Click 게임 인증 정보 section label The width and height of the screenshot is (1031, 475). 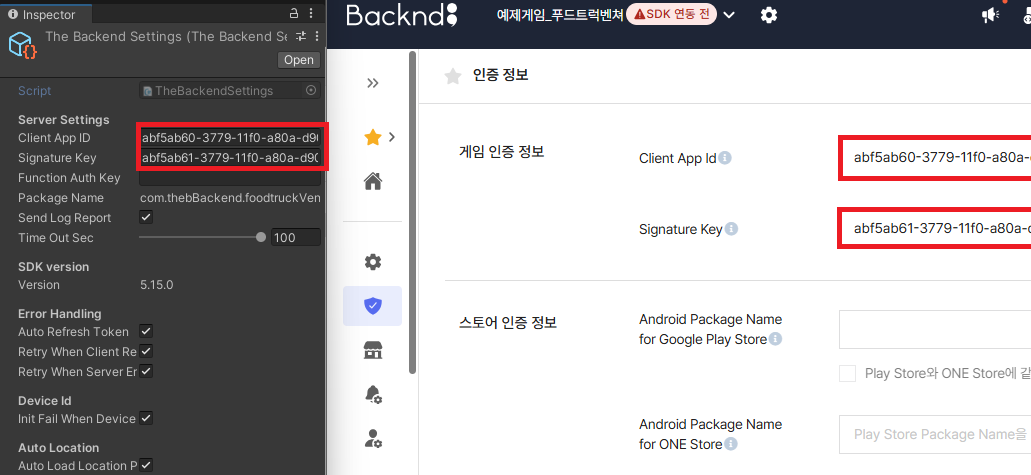[x=501, y=152]
